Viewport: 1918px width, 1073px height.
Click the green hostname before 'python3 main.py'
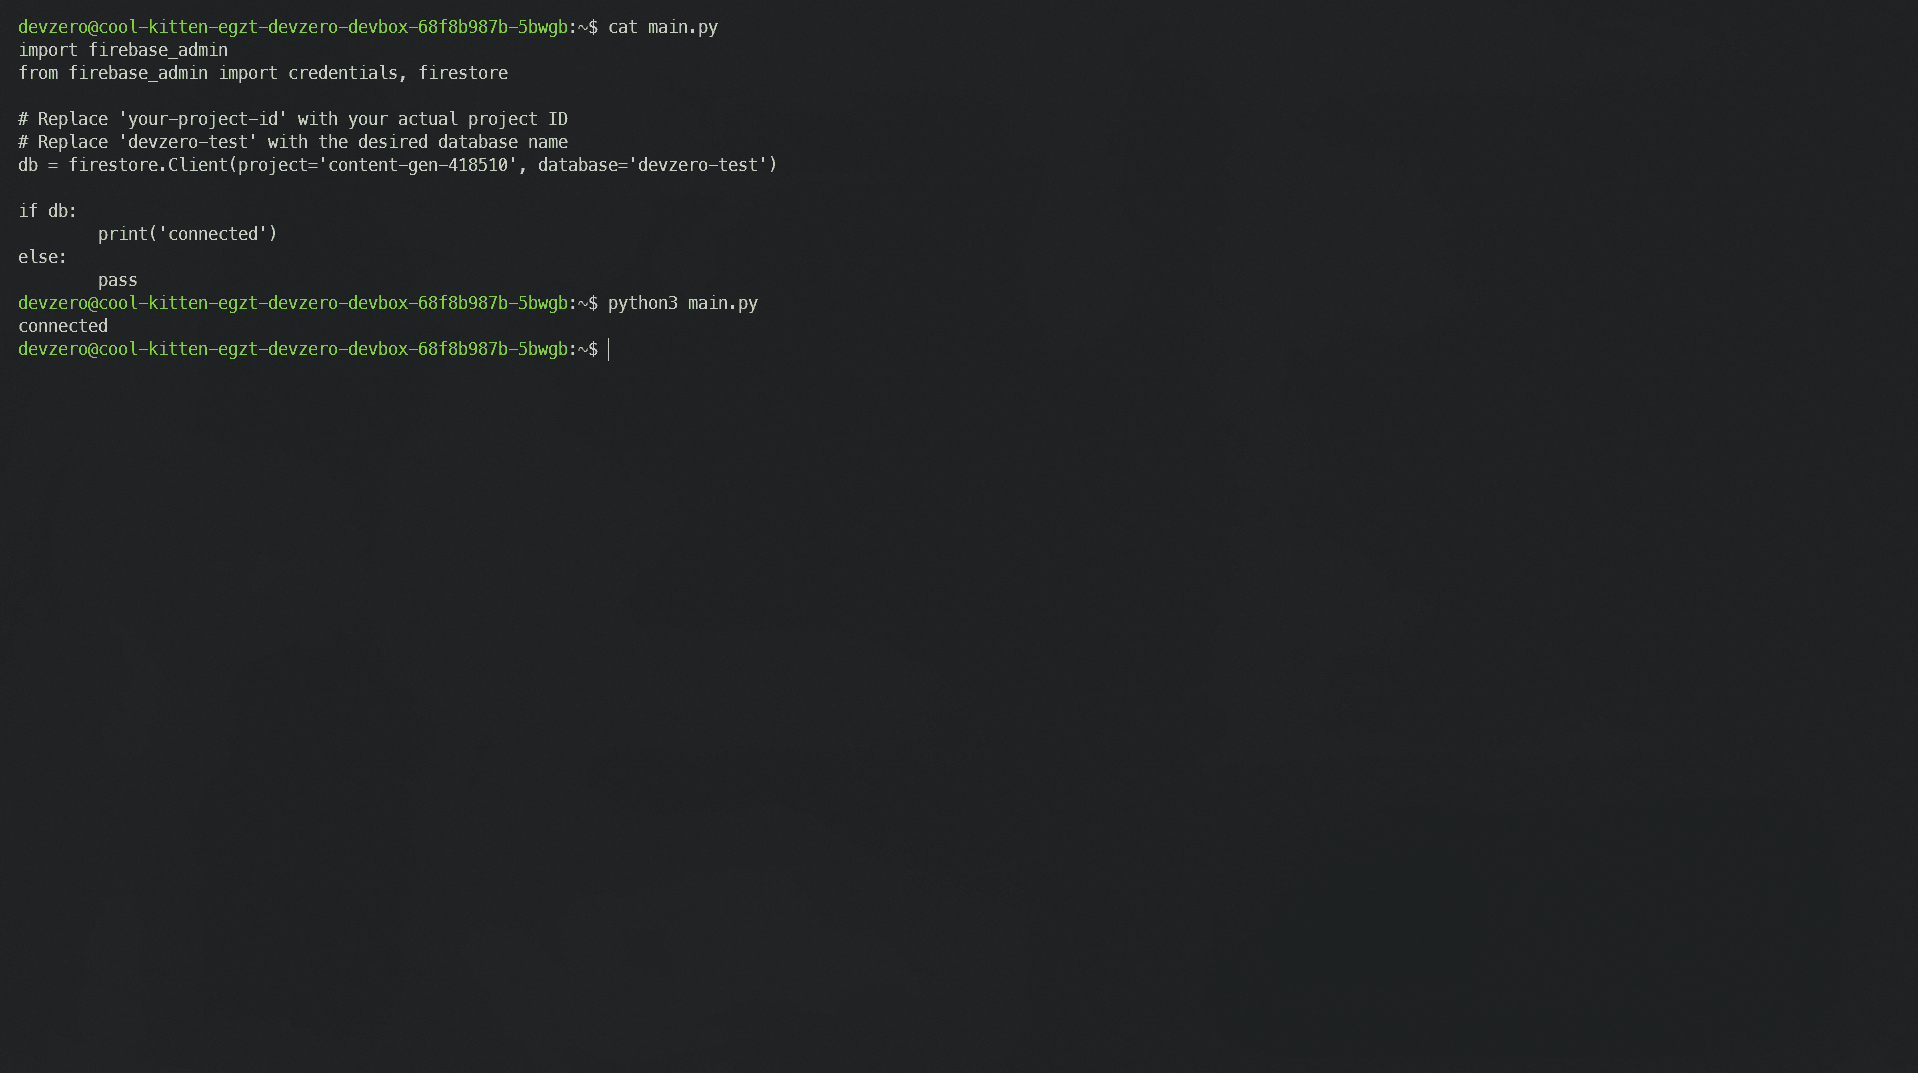(x=292, y=303)
